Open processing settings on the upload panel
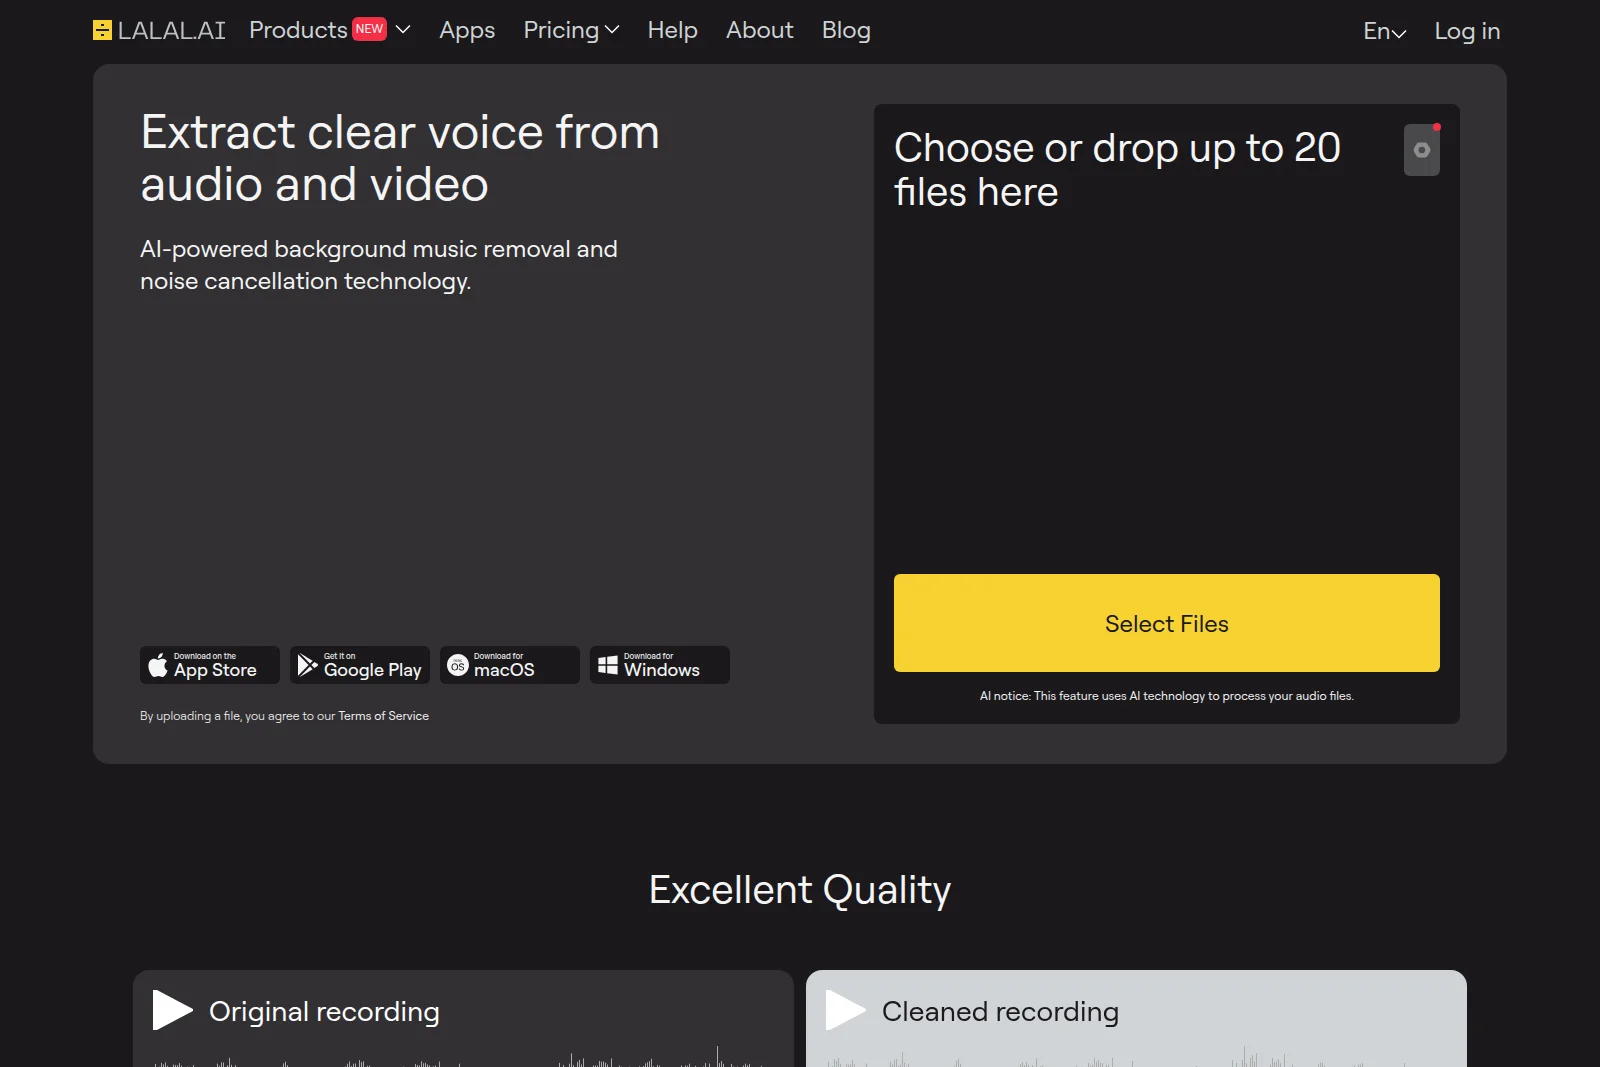The width and height of the screenshot is (1600, 1067). 1421,150
